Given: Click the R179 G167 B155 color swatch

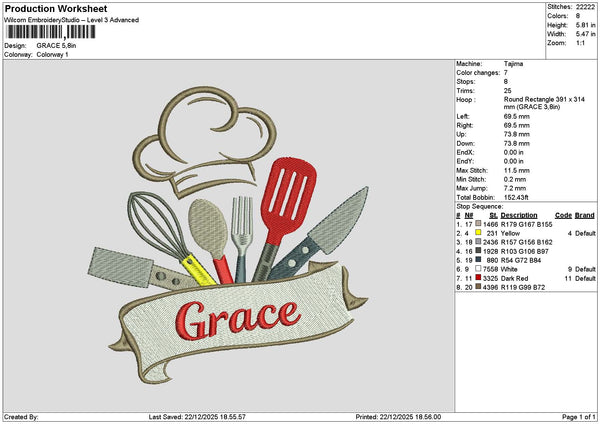Looking at the screenshot, I should click(x=478, y=223).
